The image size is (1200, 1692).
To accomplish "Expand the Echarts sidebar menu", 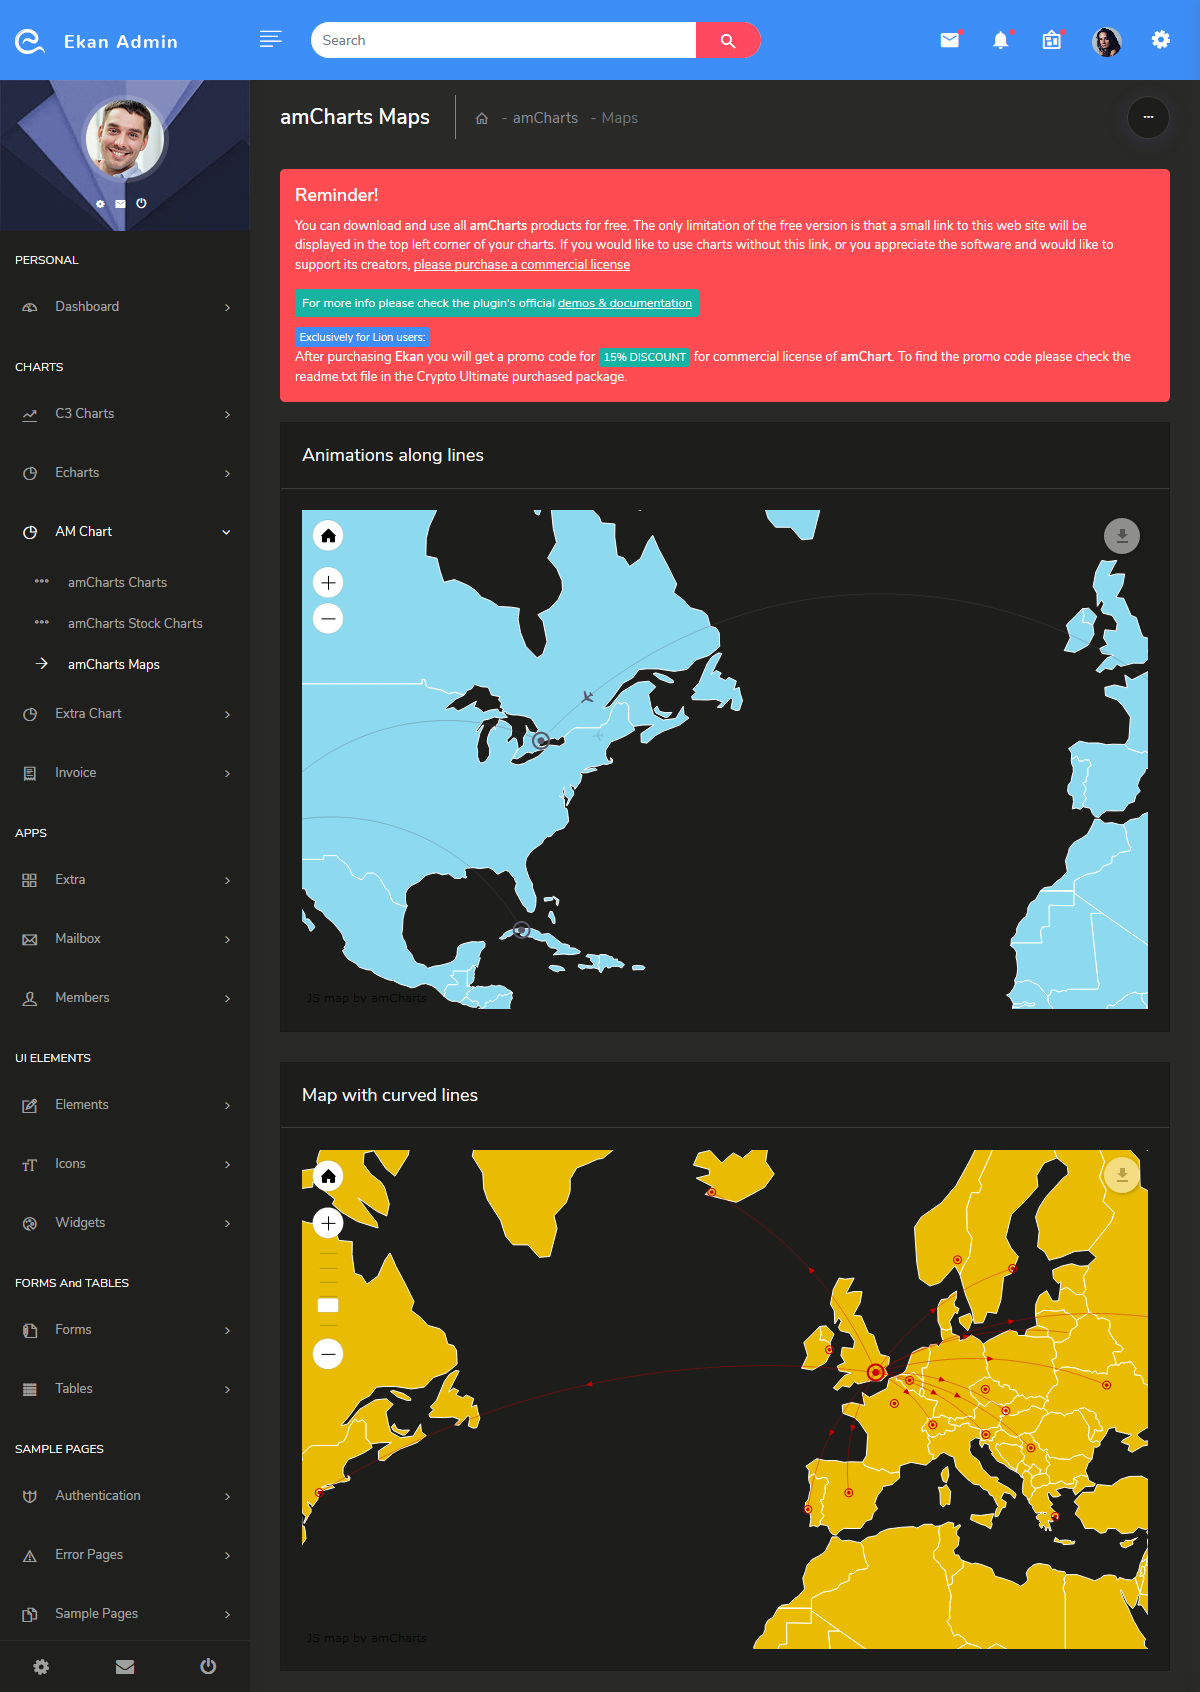I will (x=125, y=473).
